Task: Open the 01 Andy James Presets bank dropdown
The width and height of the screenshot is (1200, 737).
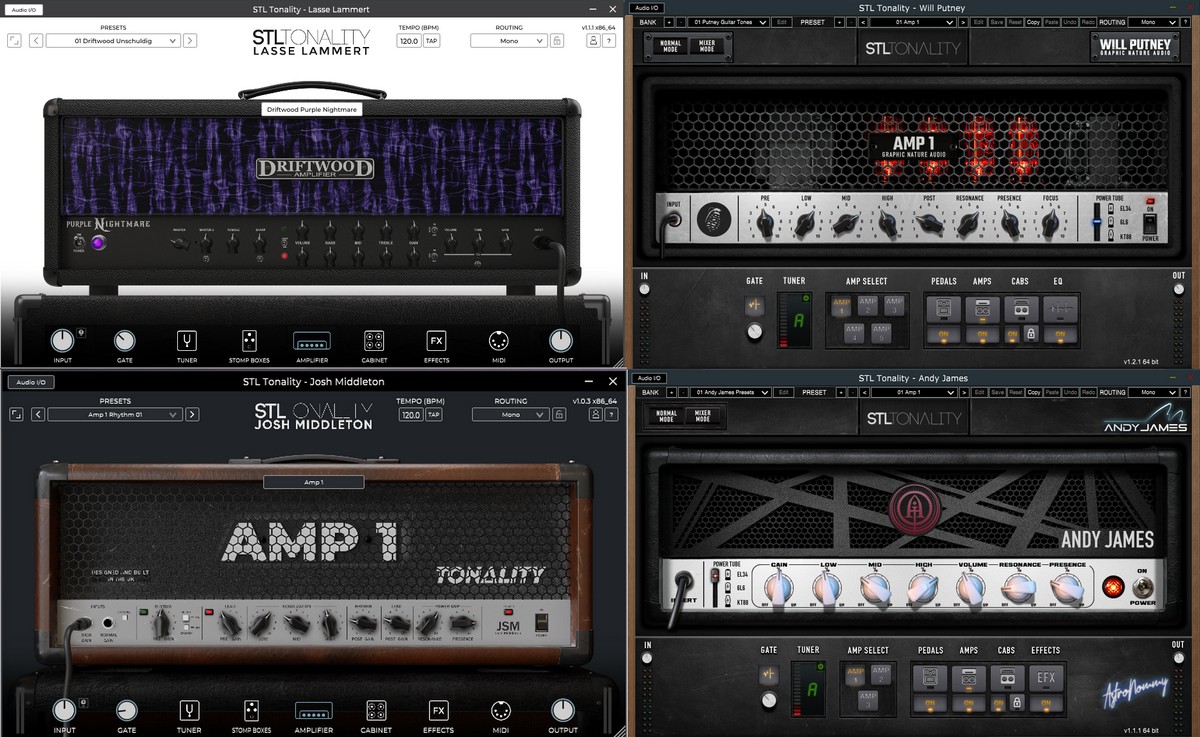Action: (x=730, y=392)
